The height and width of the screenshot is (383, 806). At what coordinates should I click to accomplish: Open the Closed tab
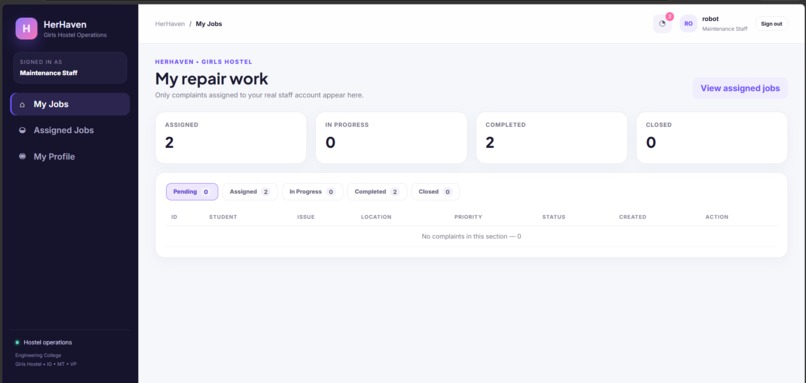pyautogui.click(x=435, y=192)
